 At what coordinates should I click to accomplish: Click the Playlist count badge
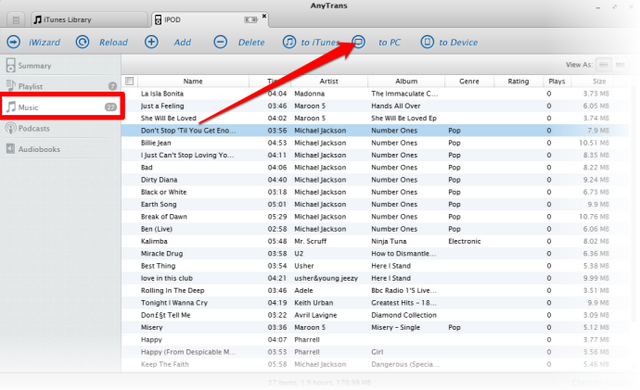pyautogui.click(x=113, y=86)
